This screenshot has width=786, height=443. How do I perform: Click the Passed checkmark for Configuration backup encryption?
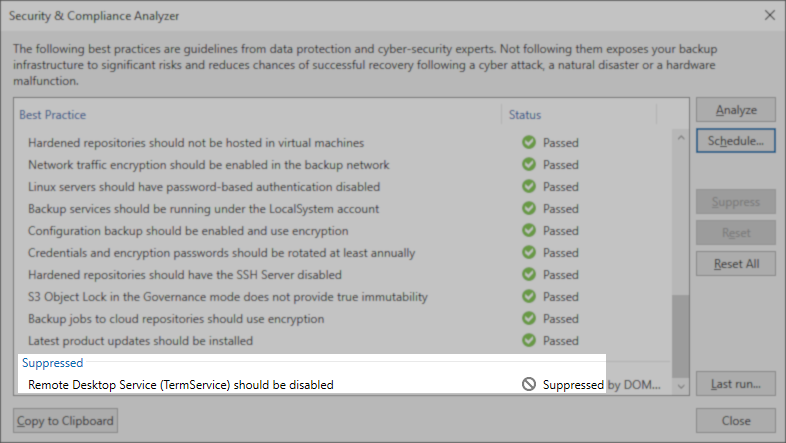529,231
